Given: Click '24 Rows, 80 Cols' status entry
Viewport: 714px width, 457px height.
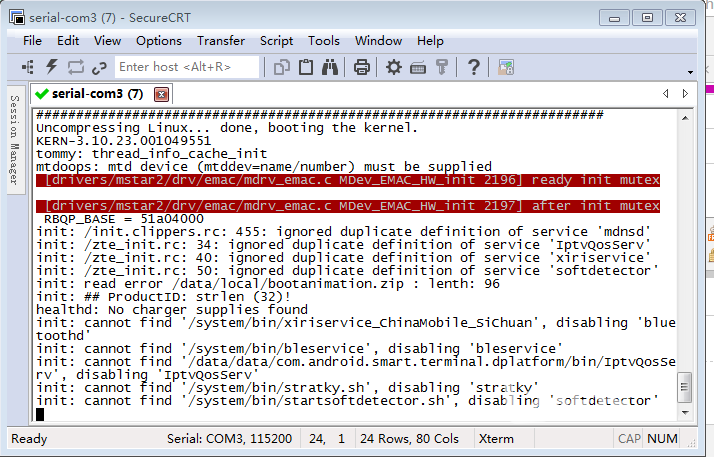Looking at the screenshot, I should [x=409, y=439].
